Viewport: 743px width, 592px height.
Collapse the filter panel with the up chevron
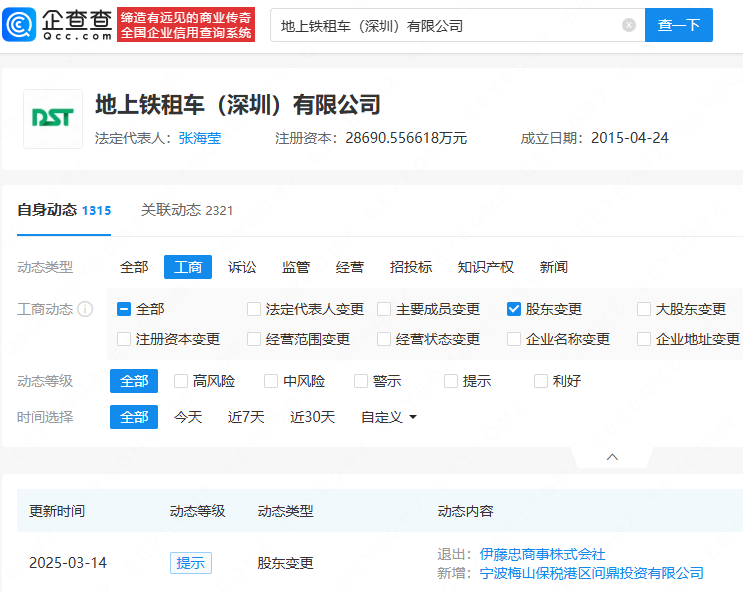[612, 457]
